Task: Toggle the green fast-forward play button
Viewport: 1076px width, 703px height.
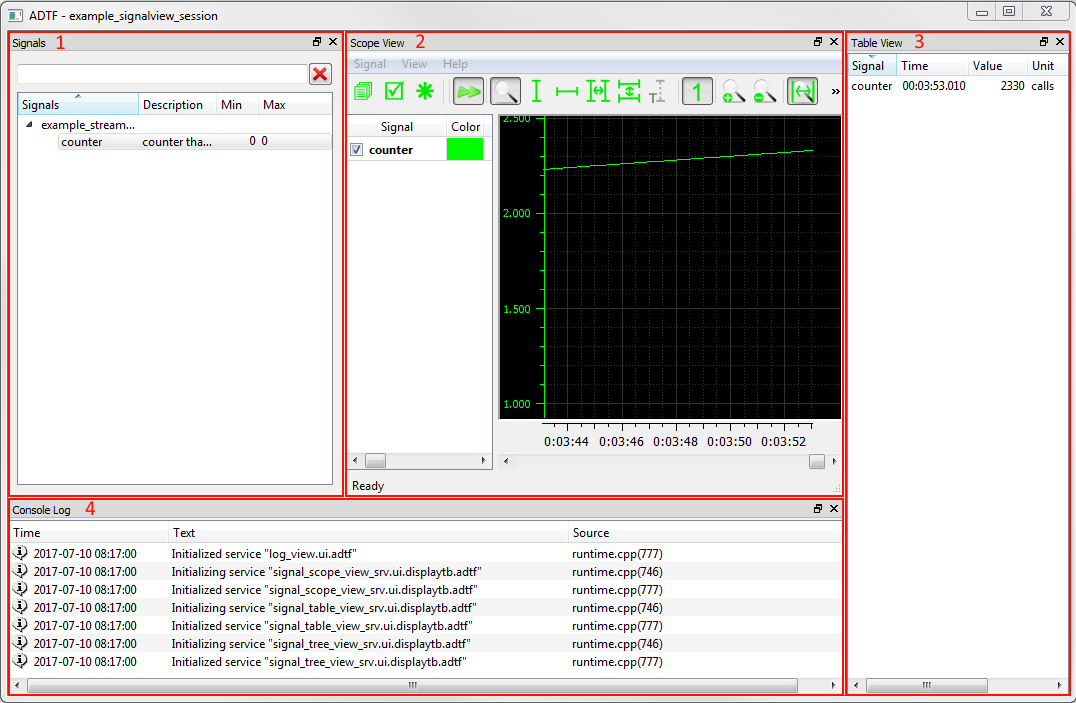Action: (x=469, y=91)
